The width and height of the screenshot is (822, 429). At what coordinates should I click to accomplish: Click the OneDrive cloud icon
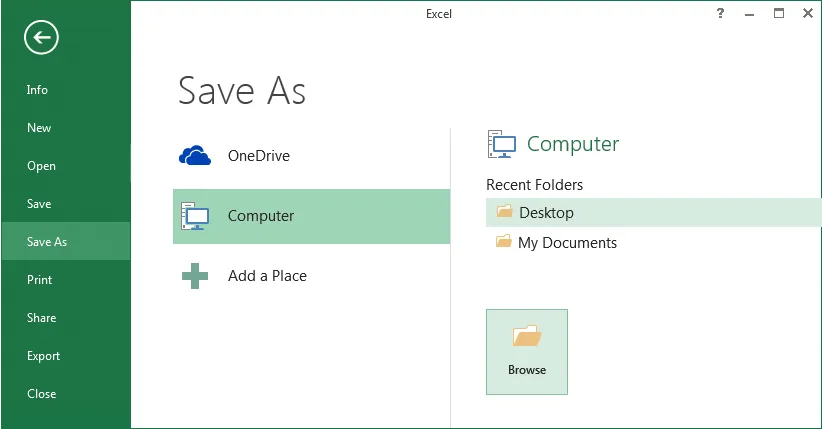pyautogui.click(x=195, y=156)
